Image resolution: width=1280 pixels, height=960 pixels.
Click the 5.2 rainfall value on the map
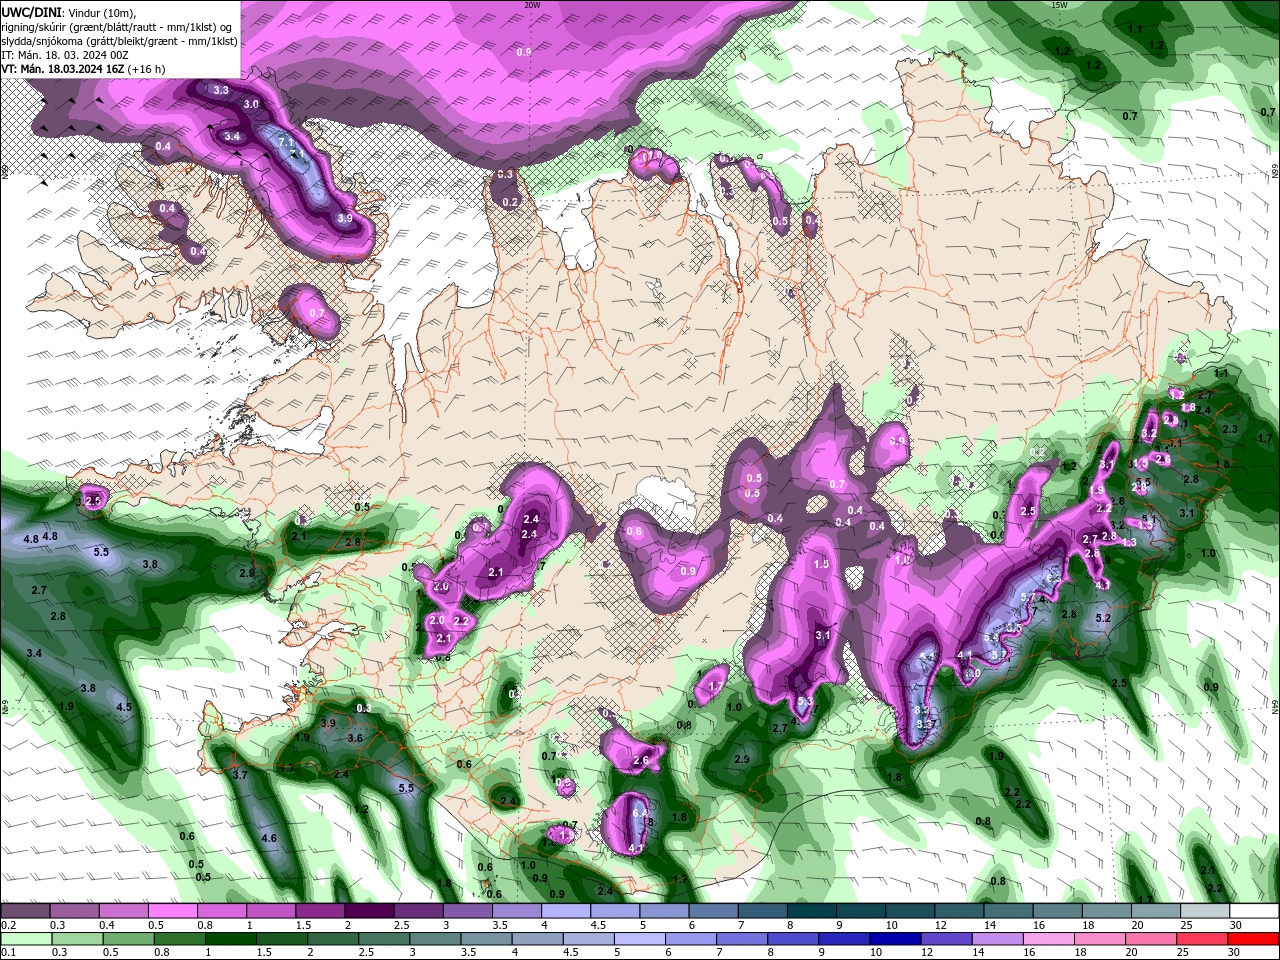pyautogui.click(x=1103, y=619)
